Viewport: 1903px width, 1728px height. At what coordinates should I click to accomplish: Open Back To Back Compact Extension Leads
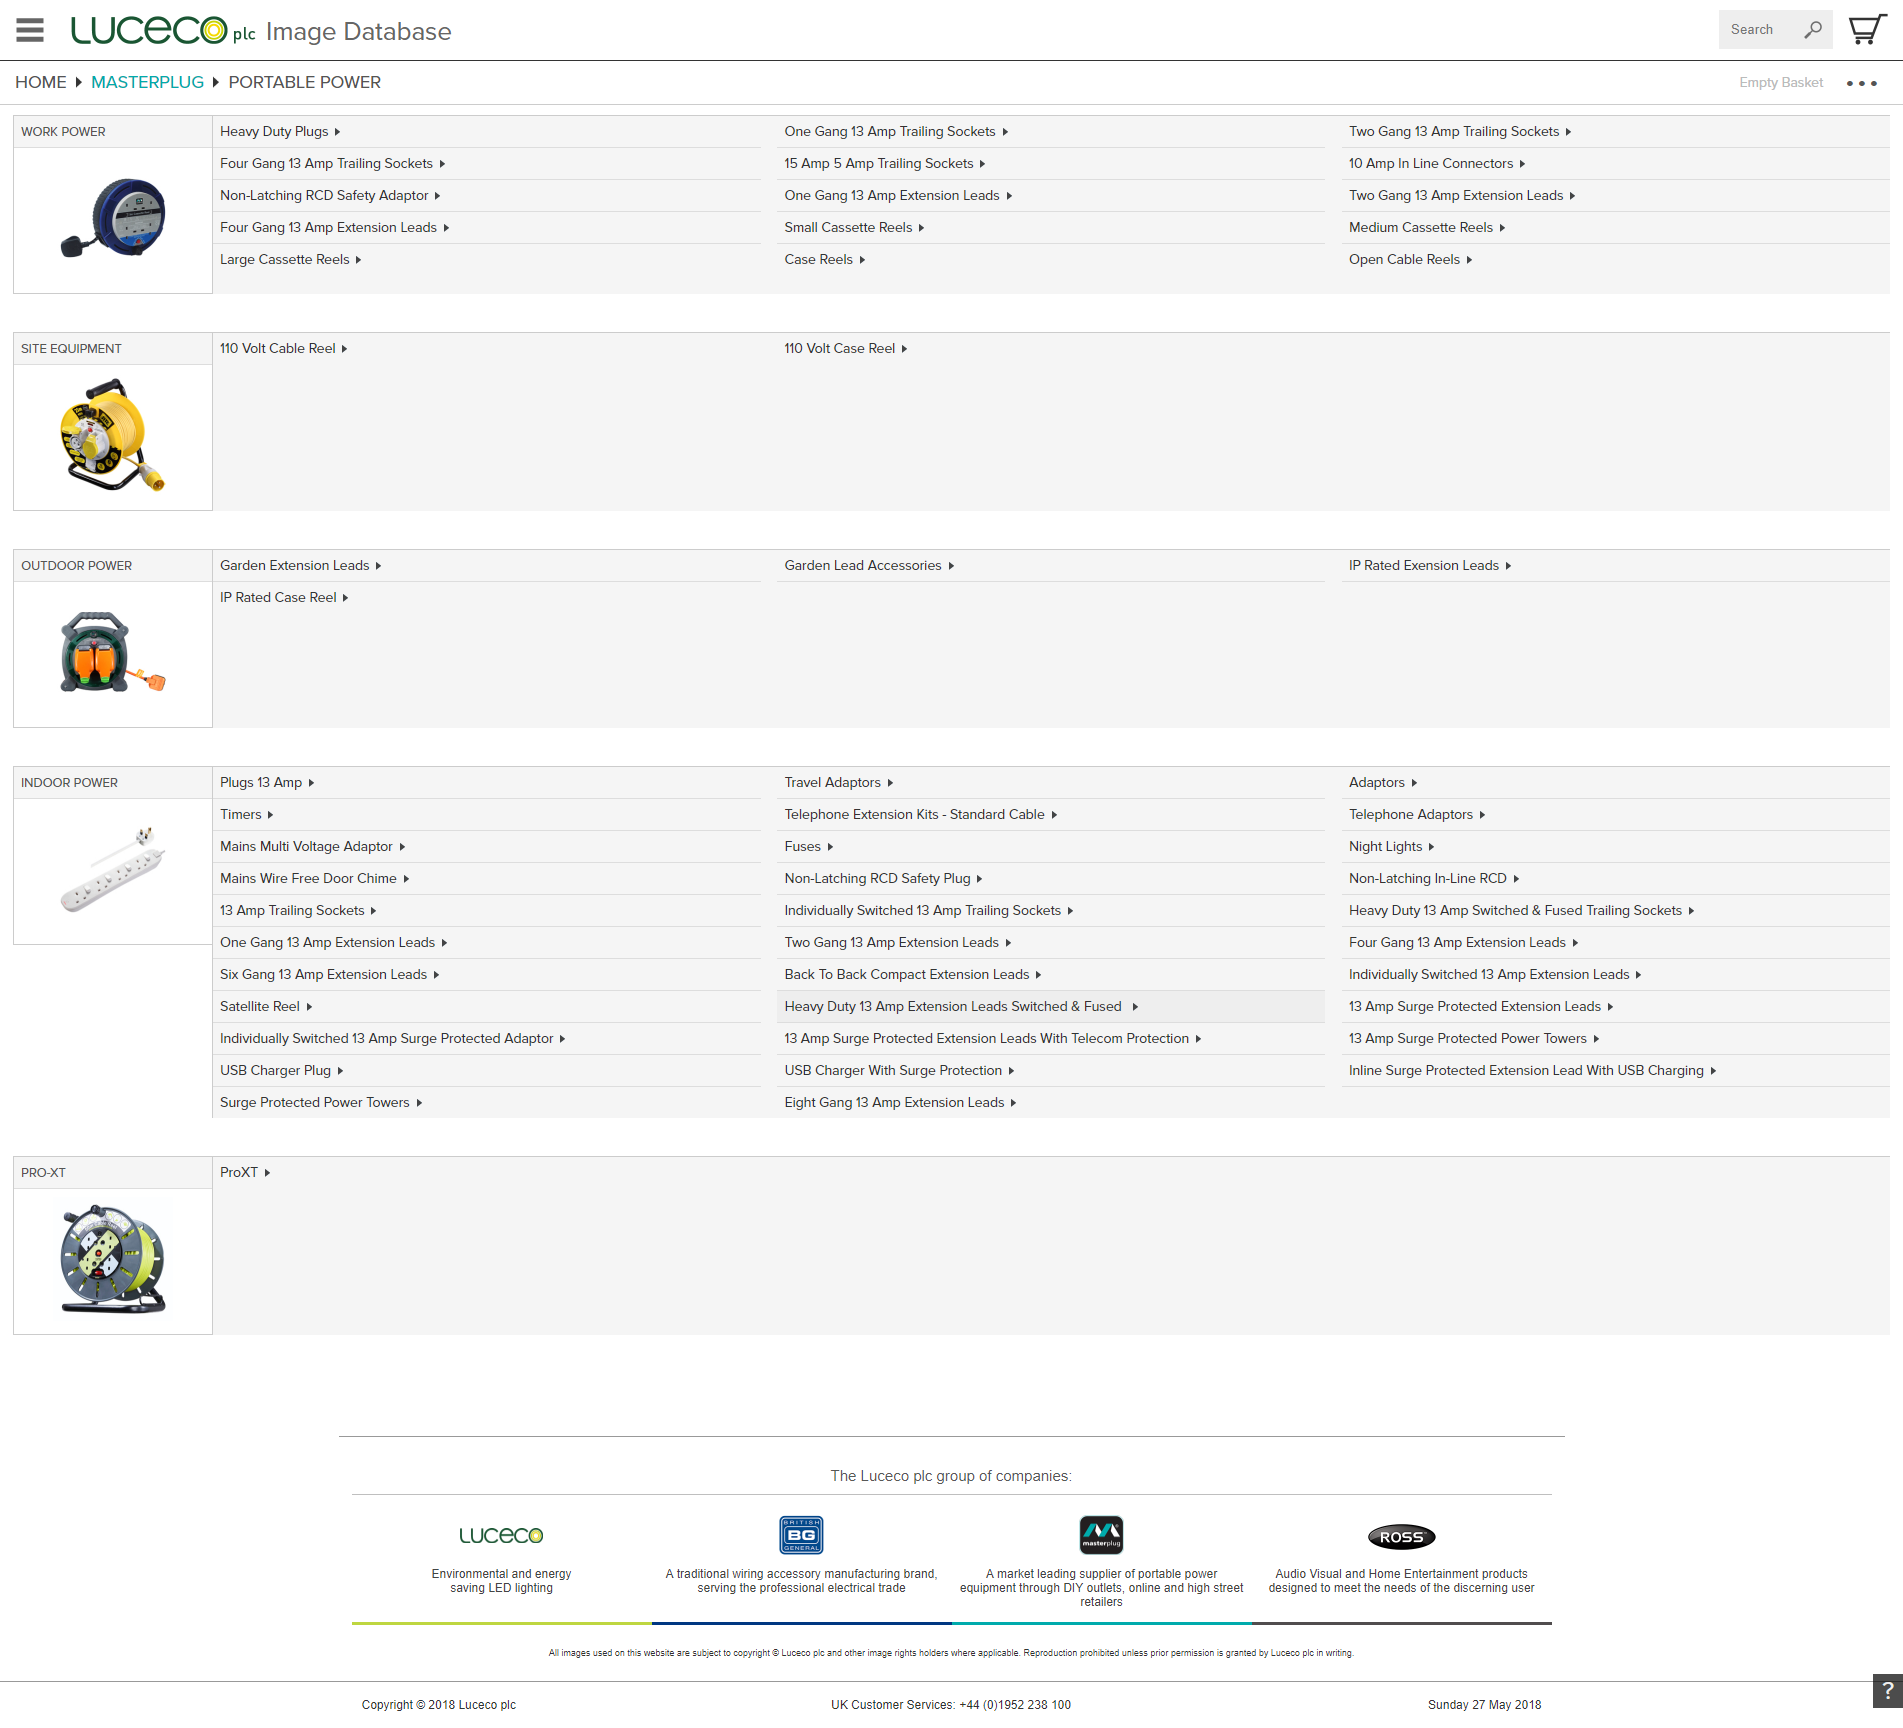(x=912, y=974)
